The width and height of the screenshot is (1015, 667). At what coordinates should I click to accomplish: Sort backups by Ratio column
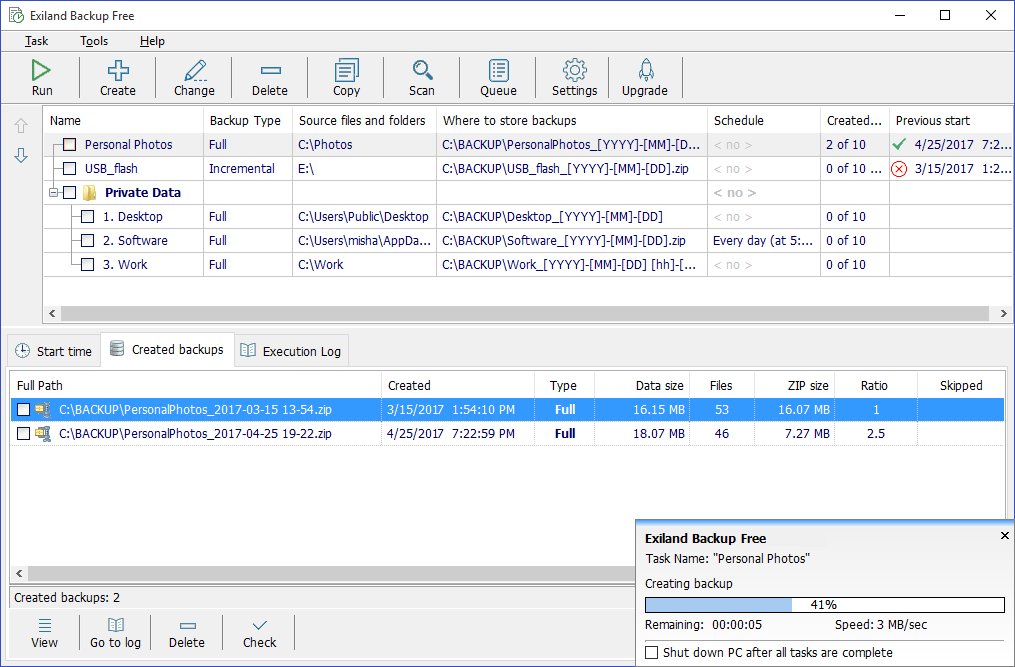[x=876, y=386]
